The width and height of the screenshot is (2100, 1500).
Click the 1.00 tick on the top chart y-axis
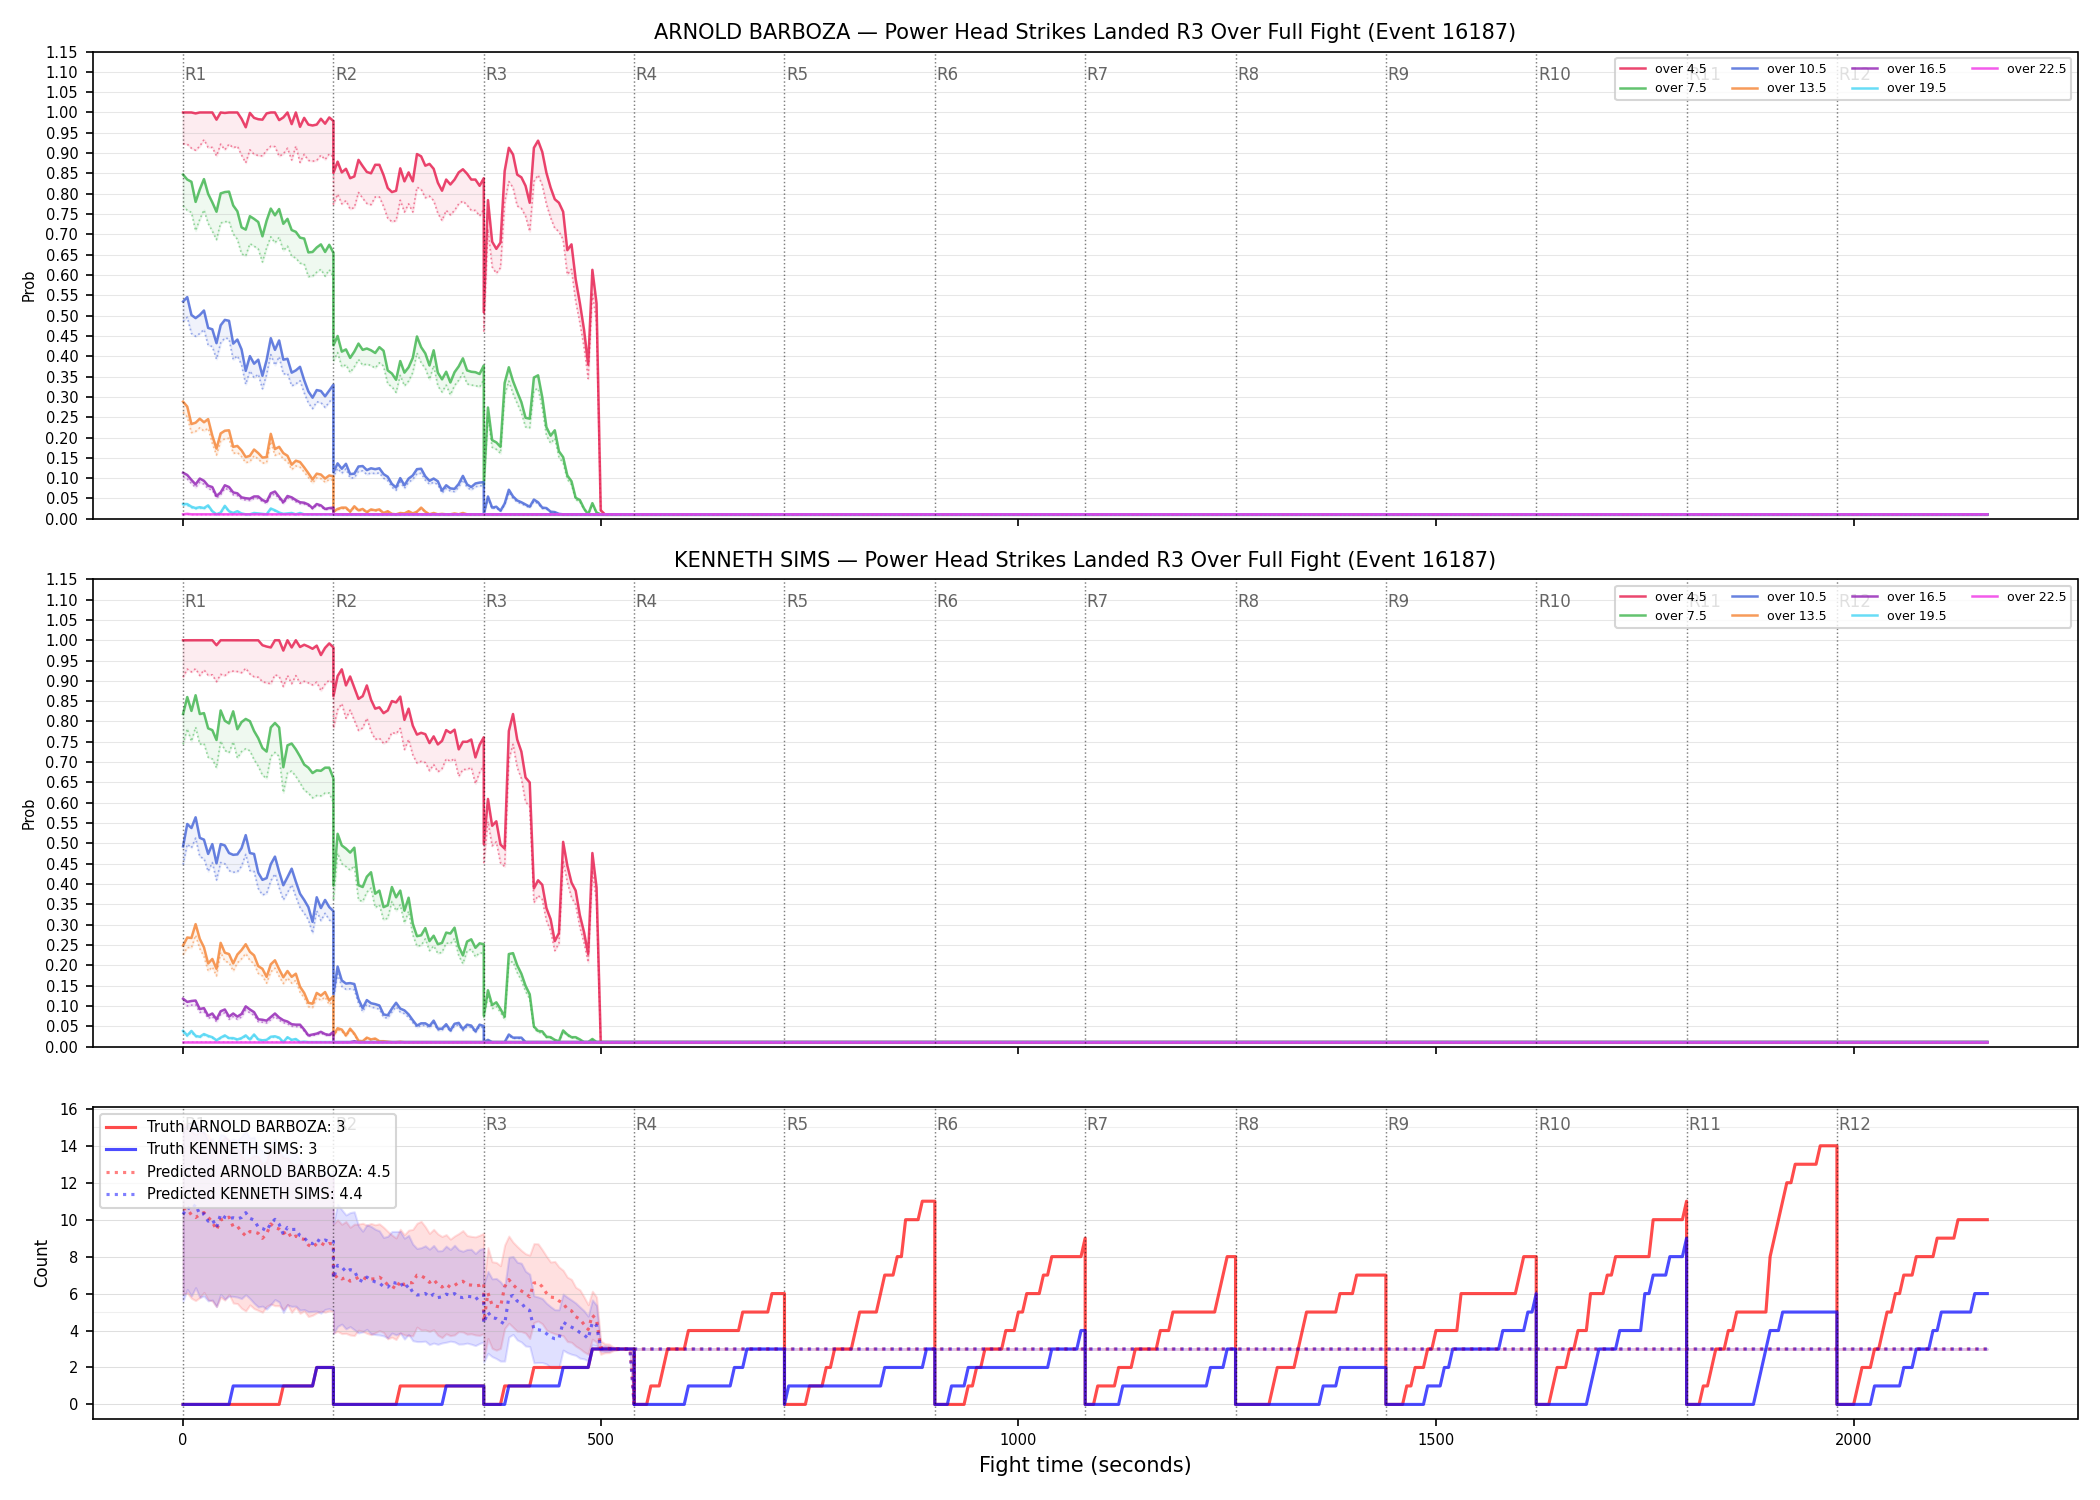[x=62, y=113]
